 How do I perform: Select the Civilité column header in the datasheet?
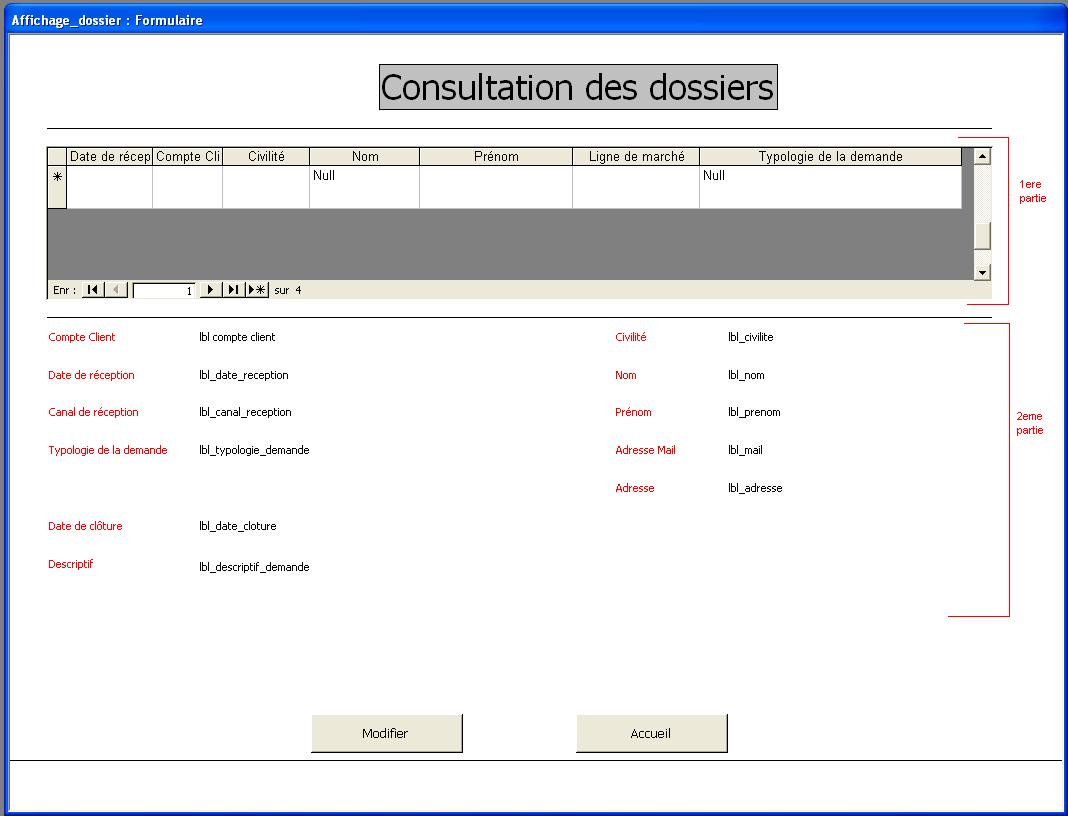266,157
